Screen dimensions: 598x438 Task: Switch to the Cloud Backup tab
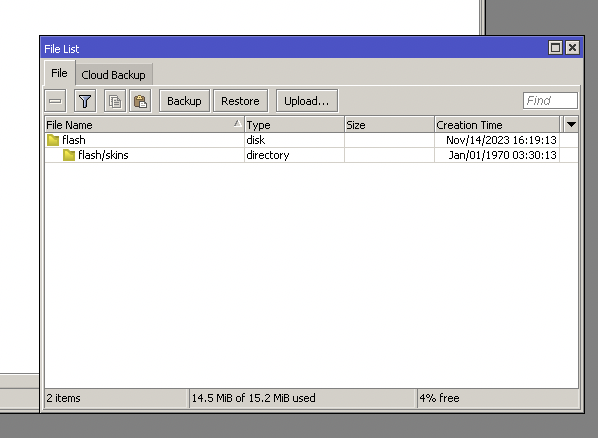pos(114,75)
